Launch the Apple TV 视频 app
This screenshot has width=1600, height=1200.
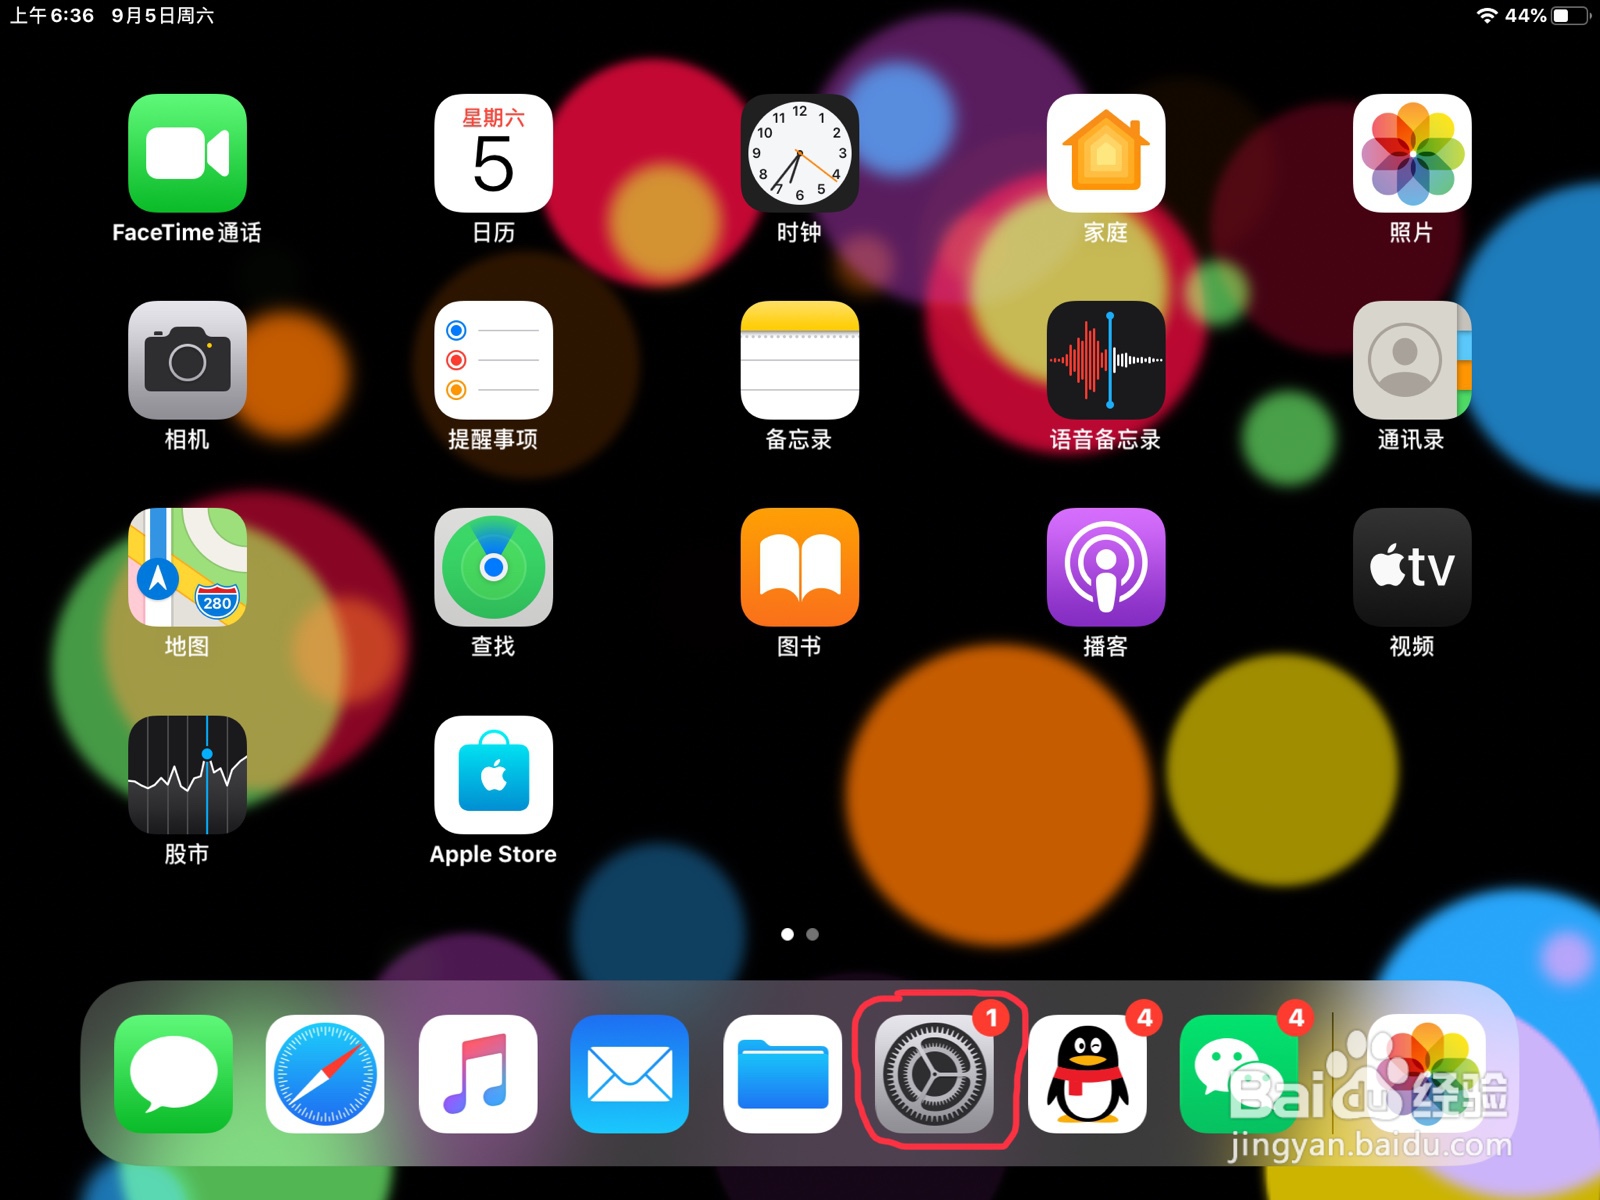point(1411,567)
